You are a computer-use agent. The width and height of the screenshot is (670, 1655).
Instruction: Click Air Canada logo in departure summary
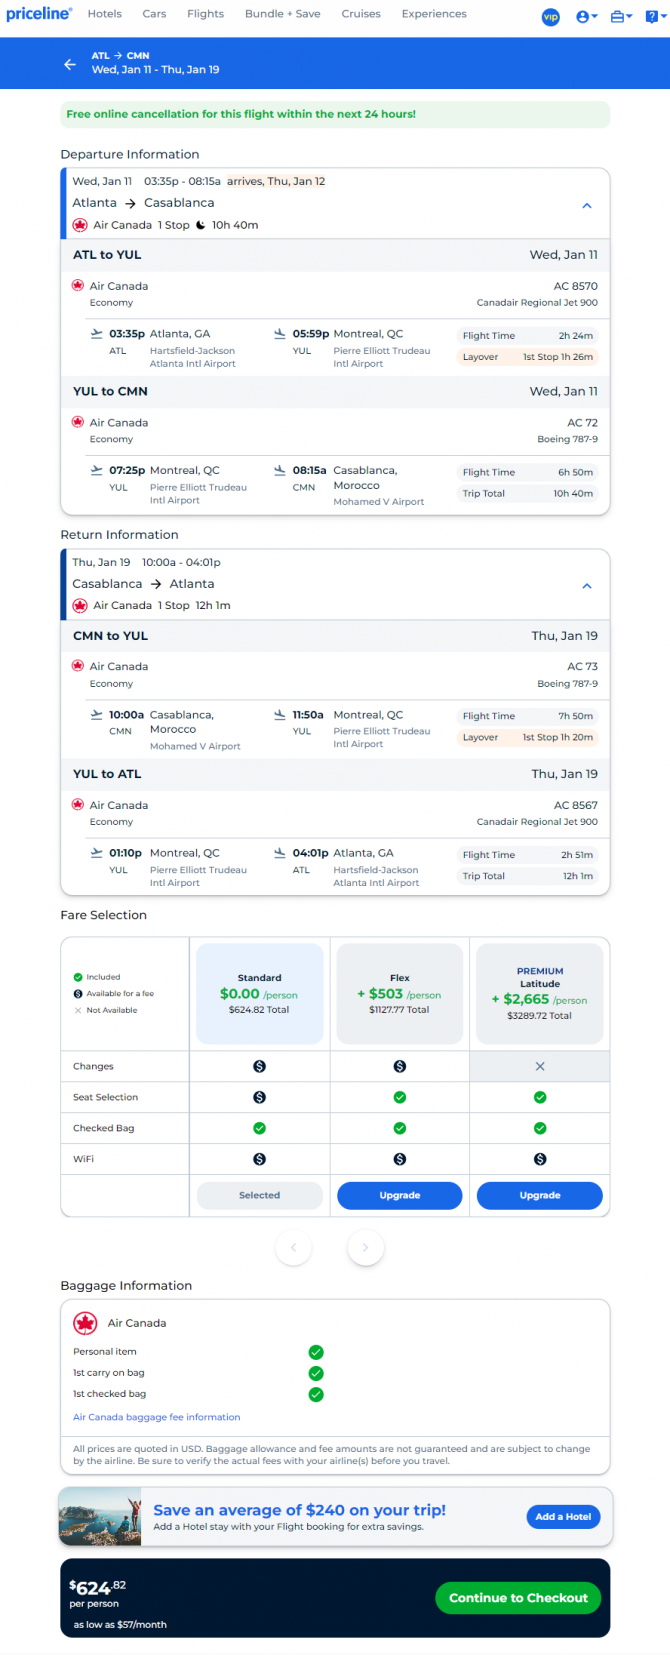[80, 225]
